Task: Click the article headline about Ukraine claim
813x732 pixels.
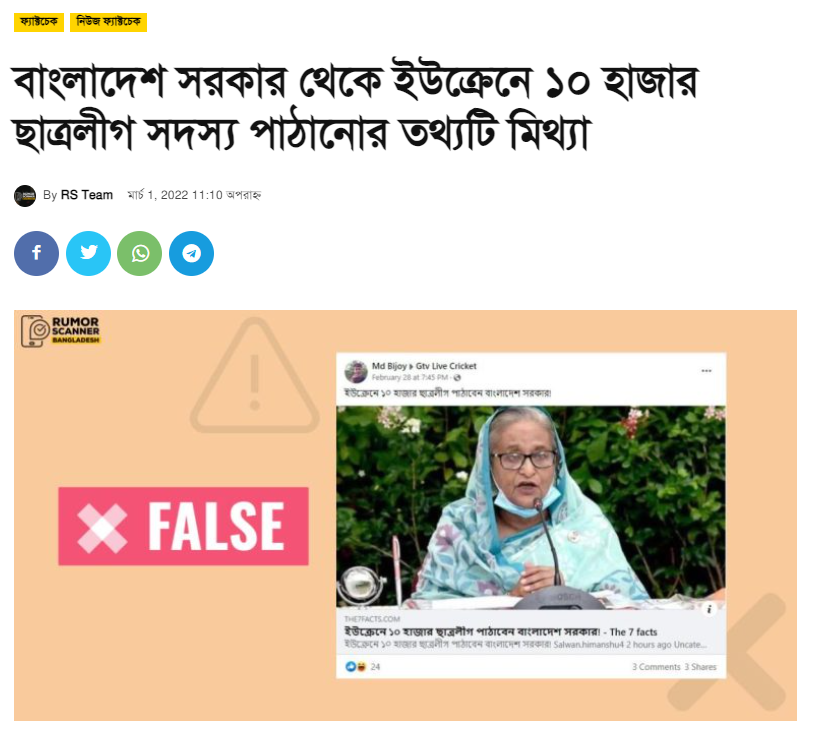Action: pyautogui.click(x=356, y=106)
